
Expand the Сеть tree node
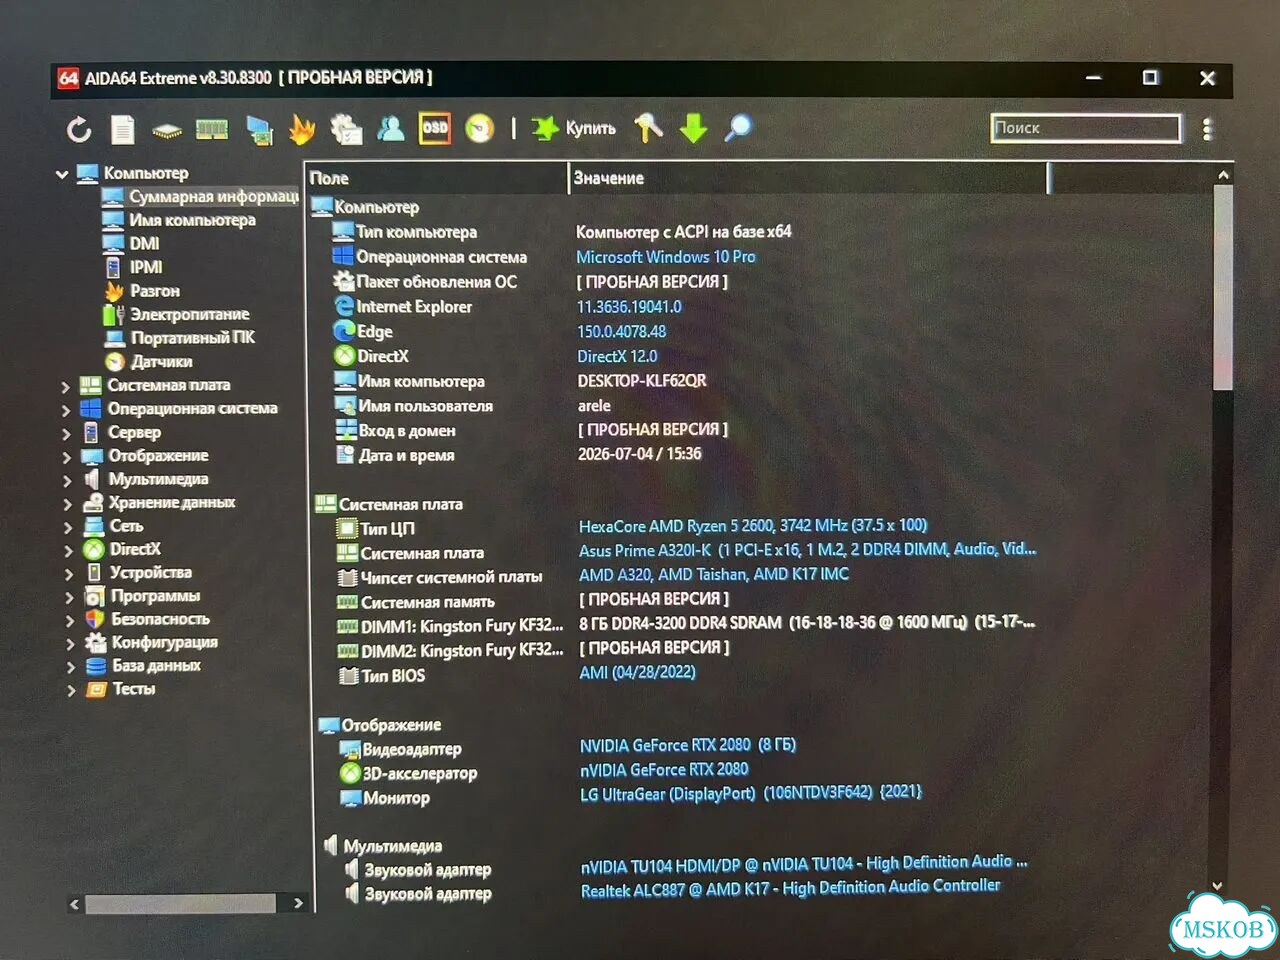[x=68, y=527]
